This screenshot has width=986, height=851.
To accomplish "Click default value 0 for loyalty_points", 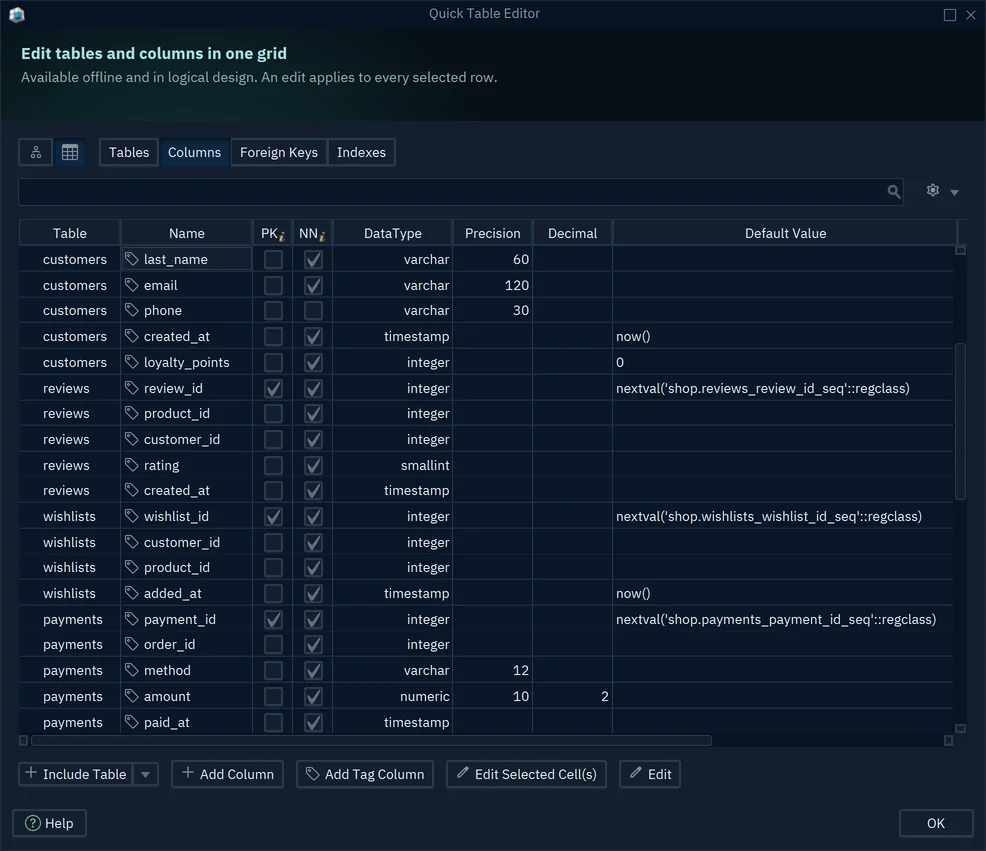I will tap(784, 362).
